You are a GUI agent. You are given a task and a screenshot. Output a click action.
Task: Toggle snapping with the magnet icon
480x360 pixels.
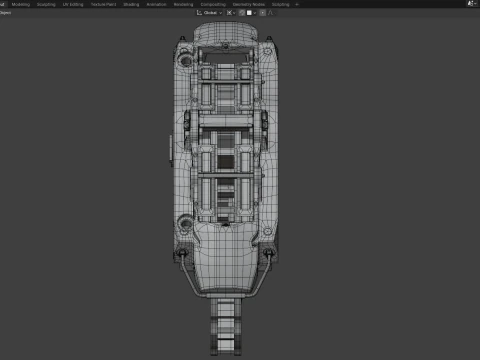point(242,13)
